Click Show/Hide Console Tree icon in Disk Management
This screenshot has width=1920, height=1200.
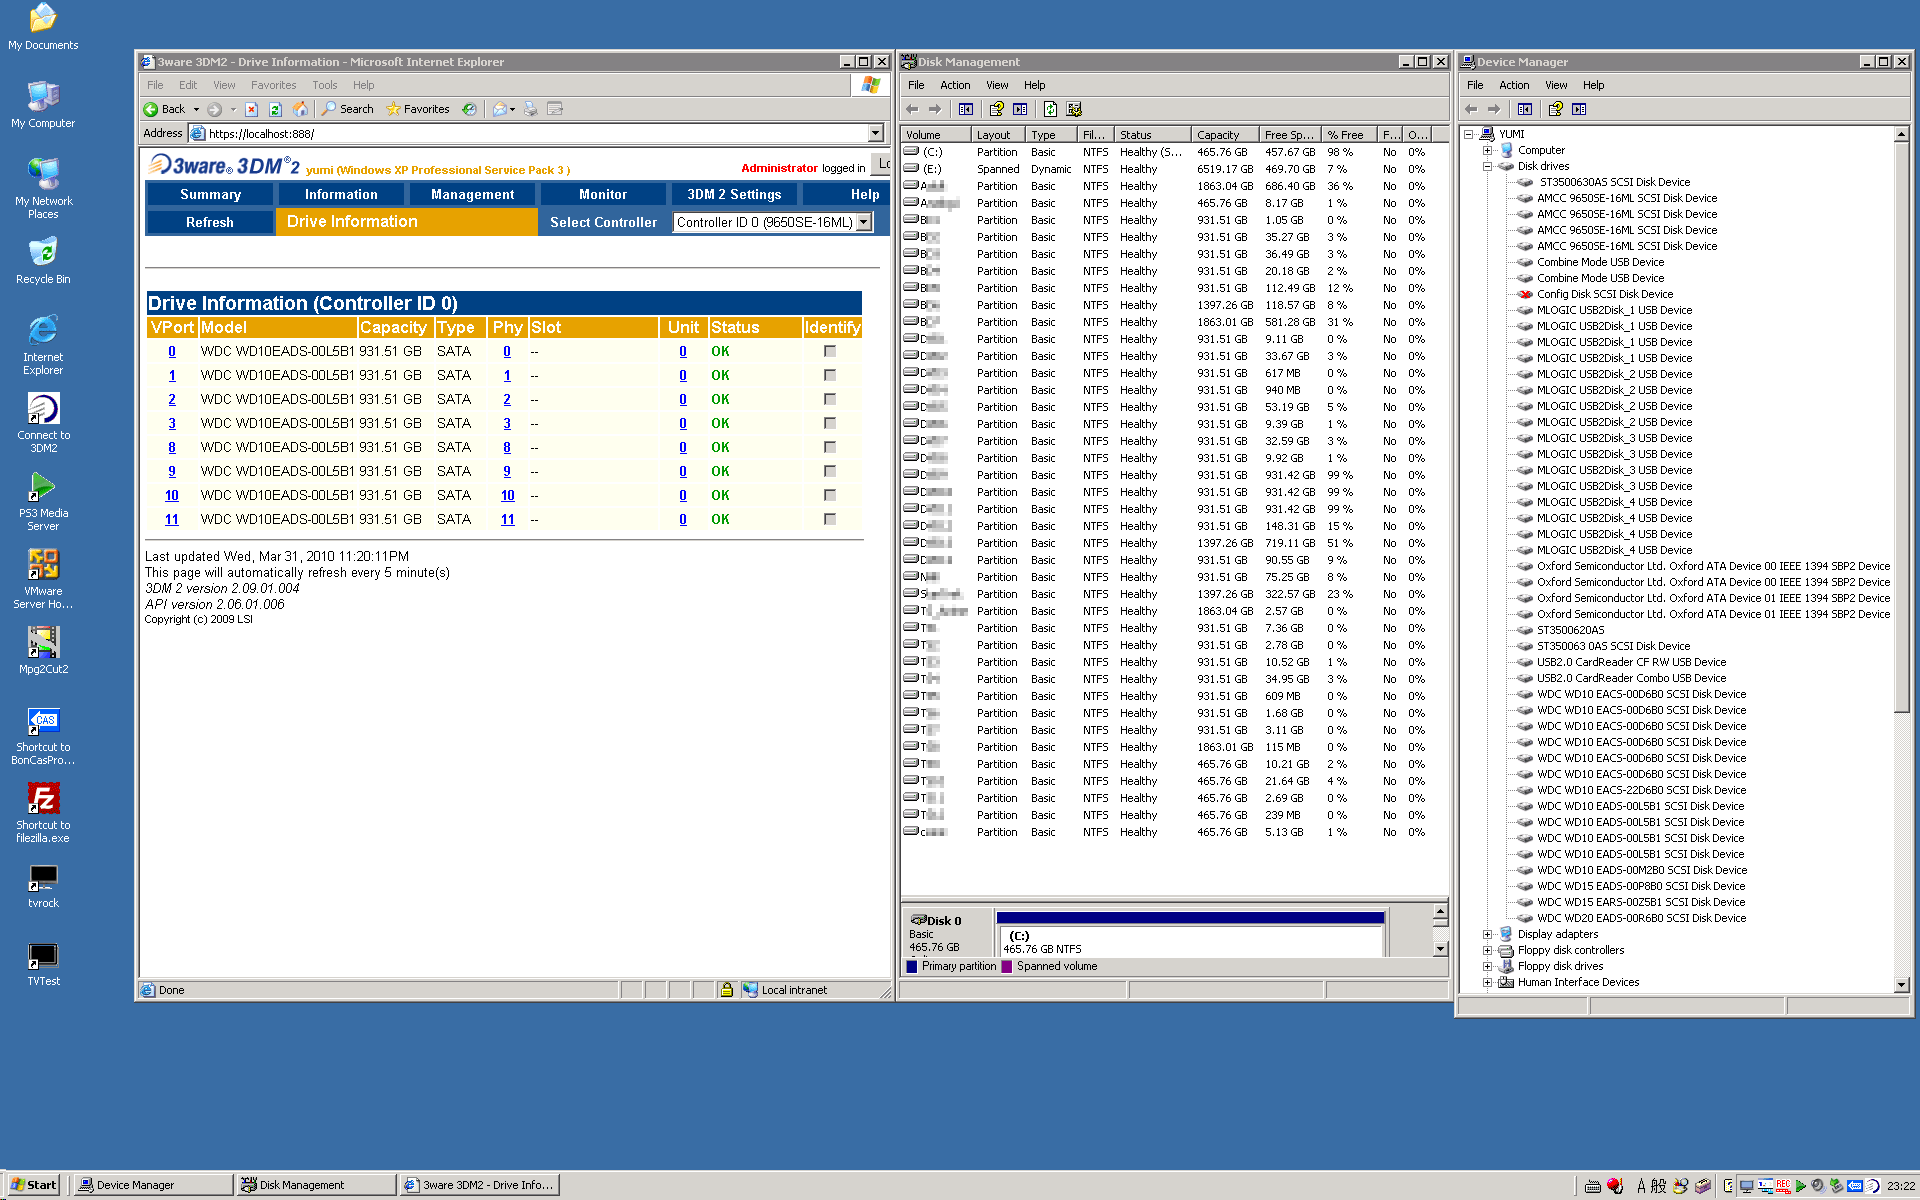click(x=966, y=109)
